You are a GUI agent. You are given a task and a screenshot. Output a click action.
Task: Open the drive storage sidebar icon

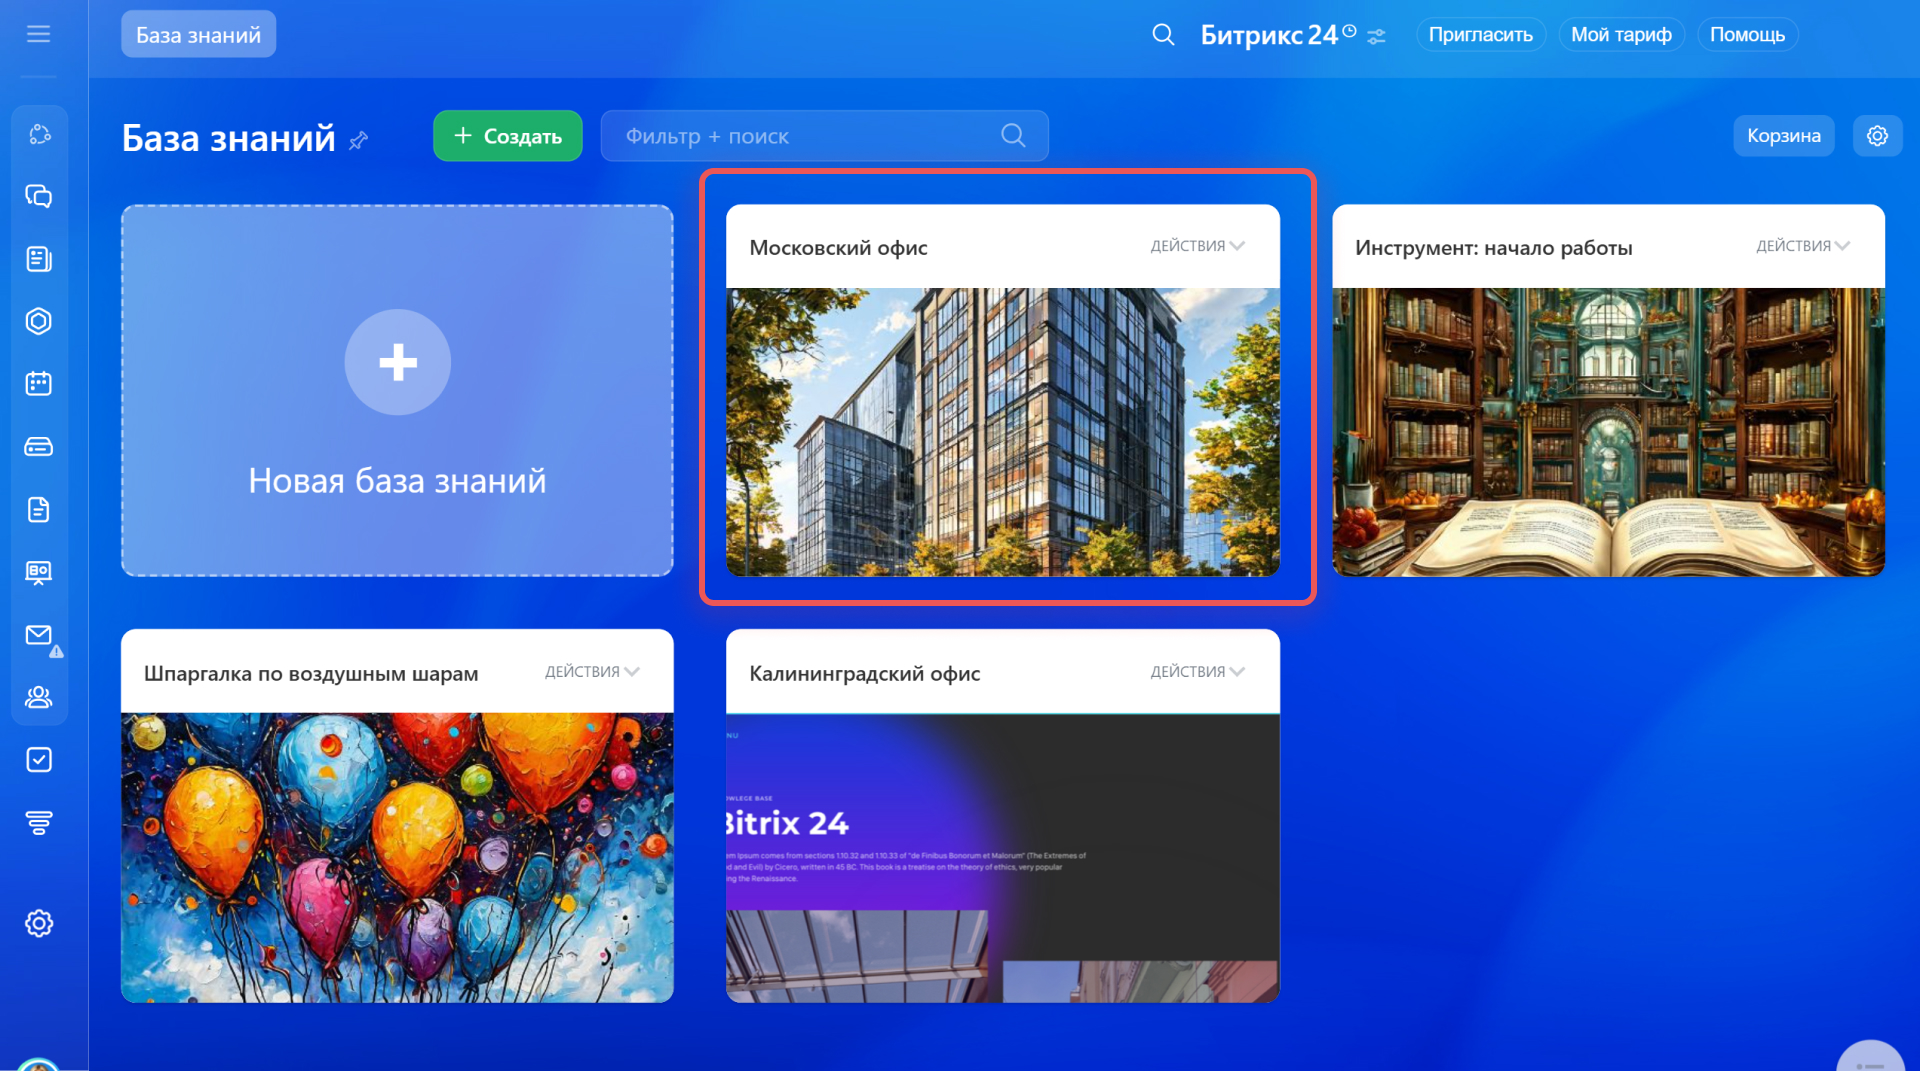pos(38,447)
